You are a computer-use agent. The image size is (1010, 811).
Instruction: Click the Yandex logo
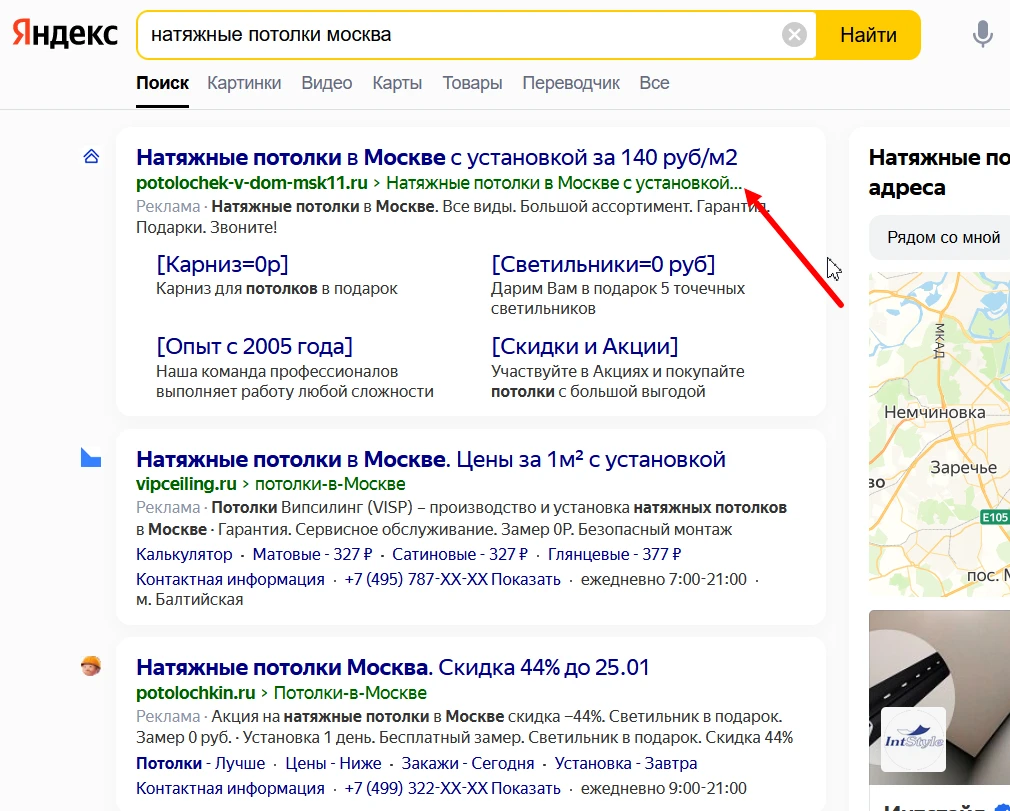pyautogui.click(x=65, y=35)
